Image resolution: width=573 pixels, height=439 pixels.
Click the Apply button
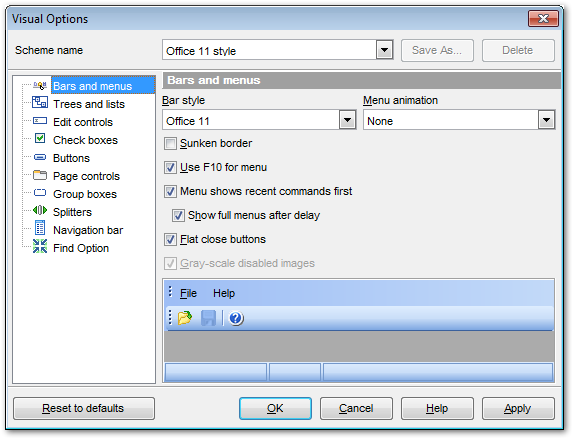click(x=518, y=408)
